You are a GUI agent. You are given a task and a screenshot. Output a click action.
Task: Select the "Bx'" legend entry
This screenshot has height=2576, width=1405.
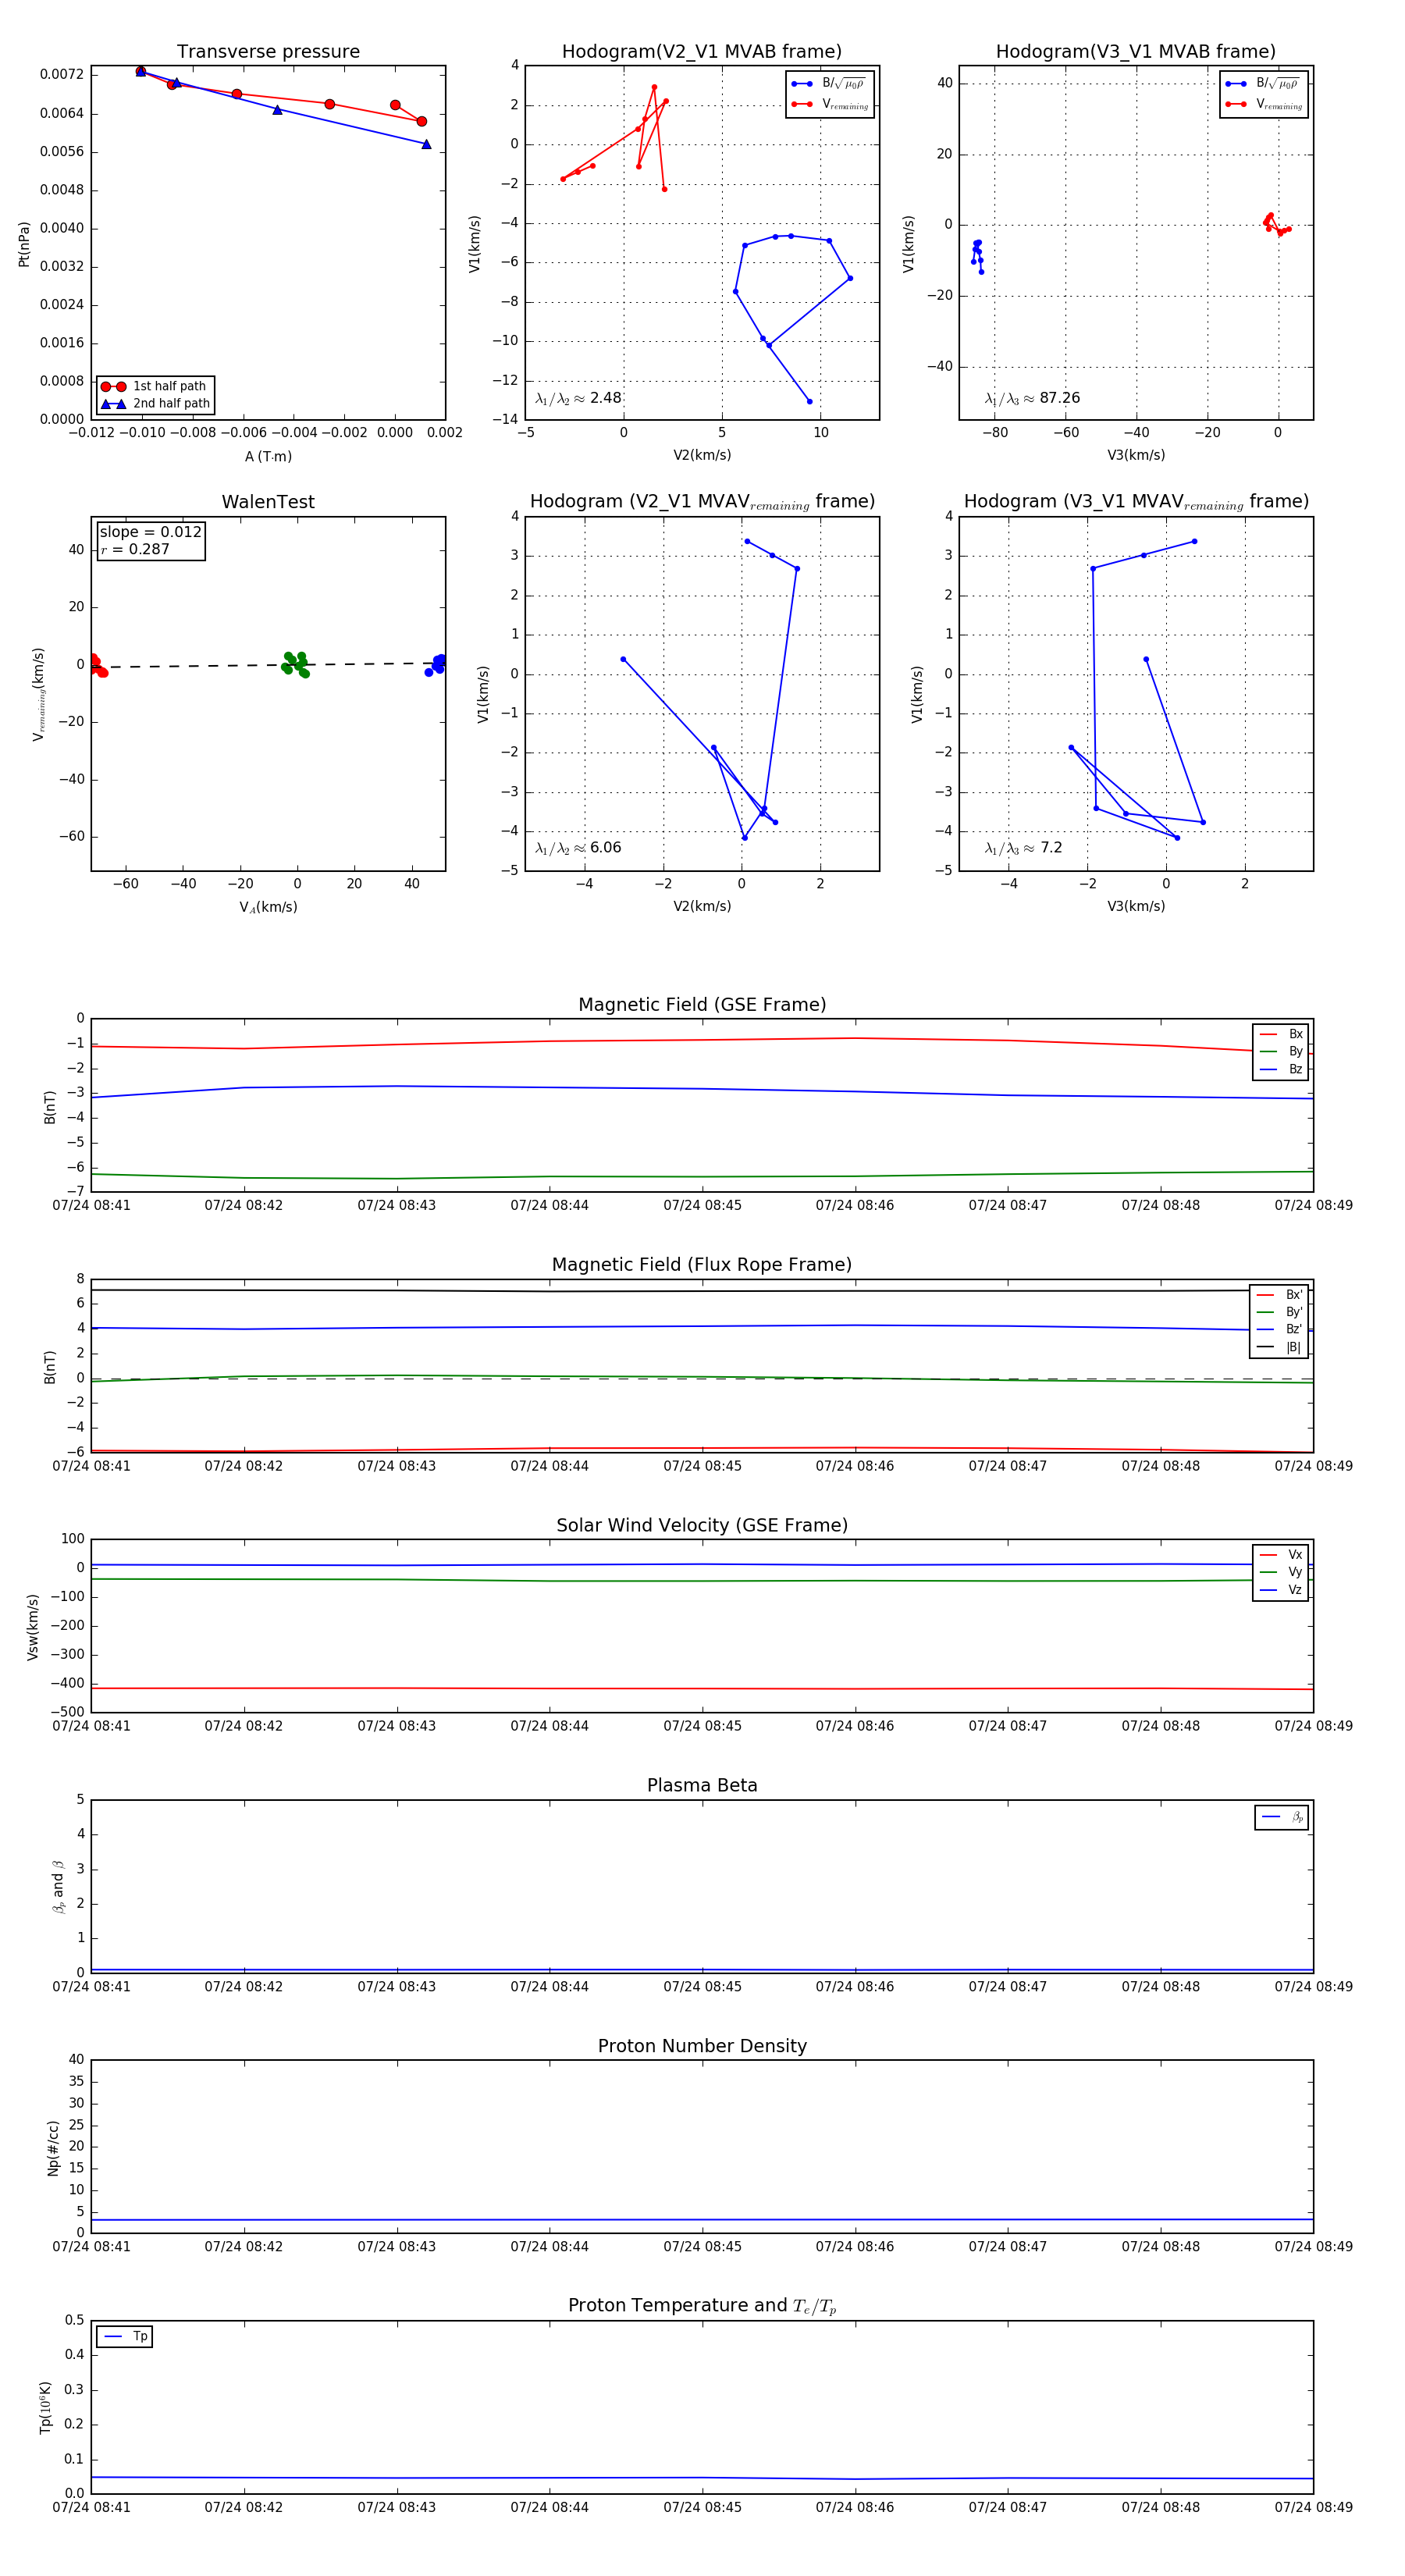point(1279,1294)
